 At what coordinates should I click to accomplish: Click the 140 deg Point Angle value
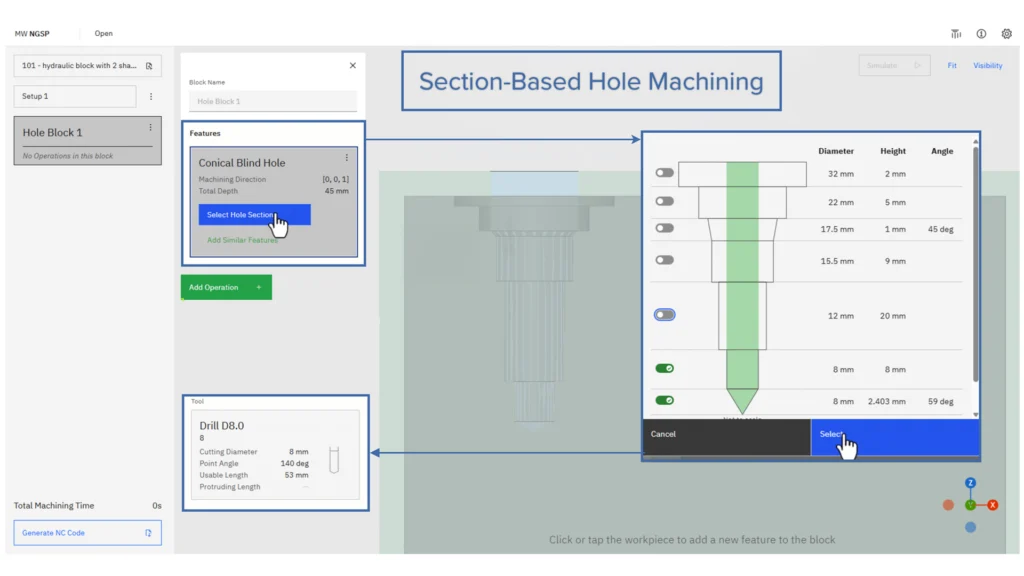pos(295,464)
